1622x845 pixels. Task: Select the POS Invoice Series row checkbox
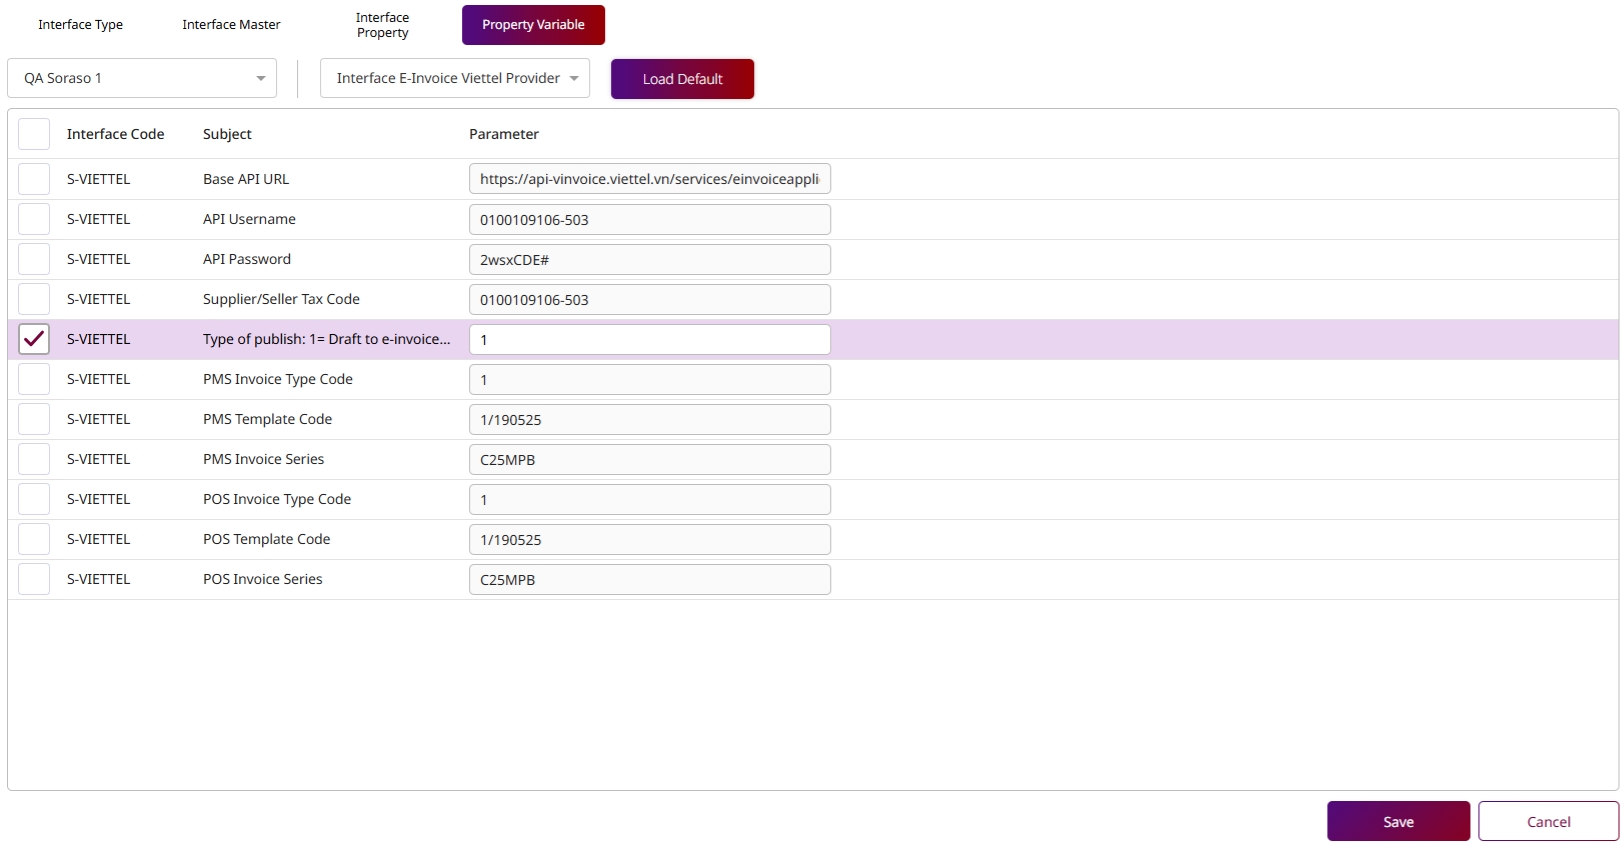pyautogui.click(x=34, y=579)
